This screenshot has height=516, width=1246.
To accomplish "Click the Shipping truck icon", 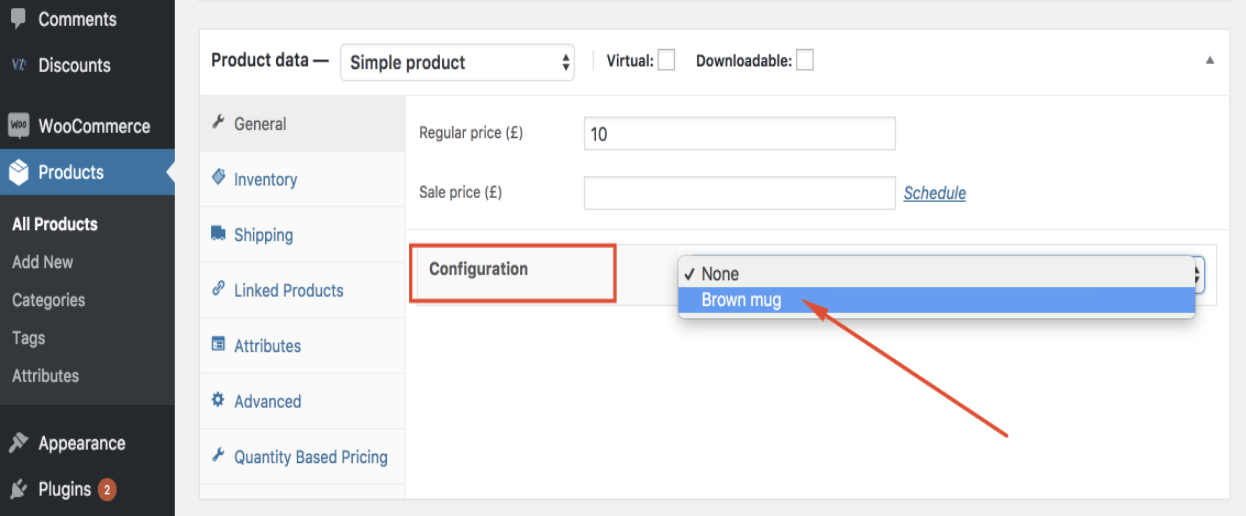I will [x=218, y=234].
